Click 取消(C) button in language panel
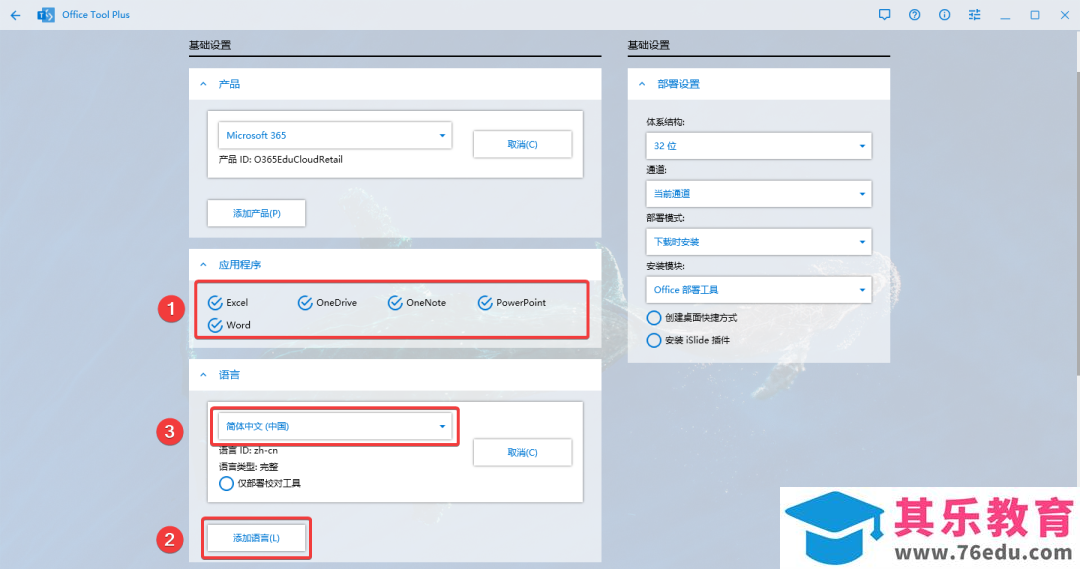Image resolution: width=1080 pixels, height=569 pixels. 522,452
